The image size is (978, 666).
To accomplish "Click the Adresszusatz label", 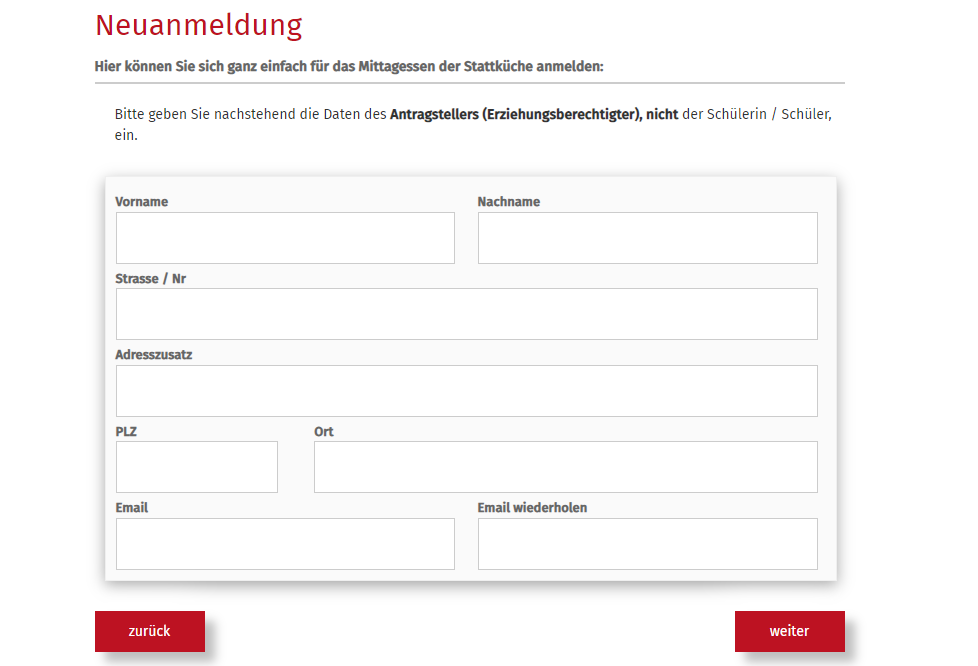I will point(154,355).
